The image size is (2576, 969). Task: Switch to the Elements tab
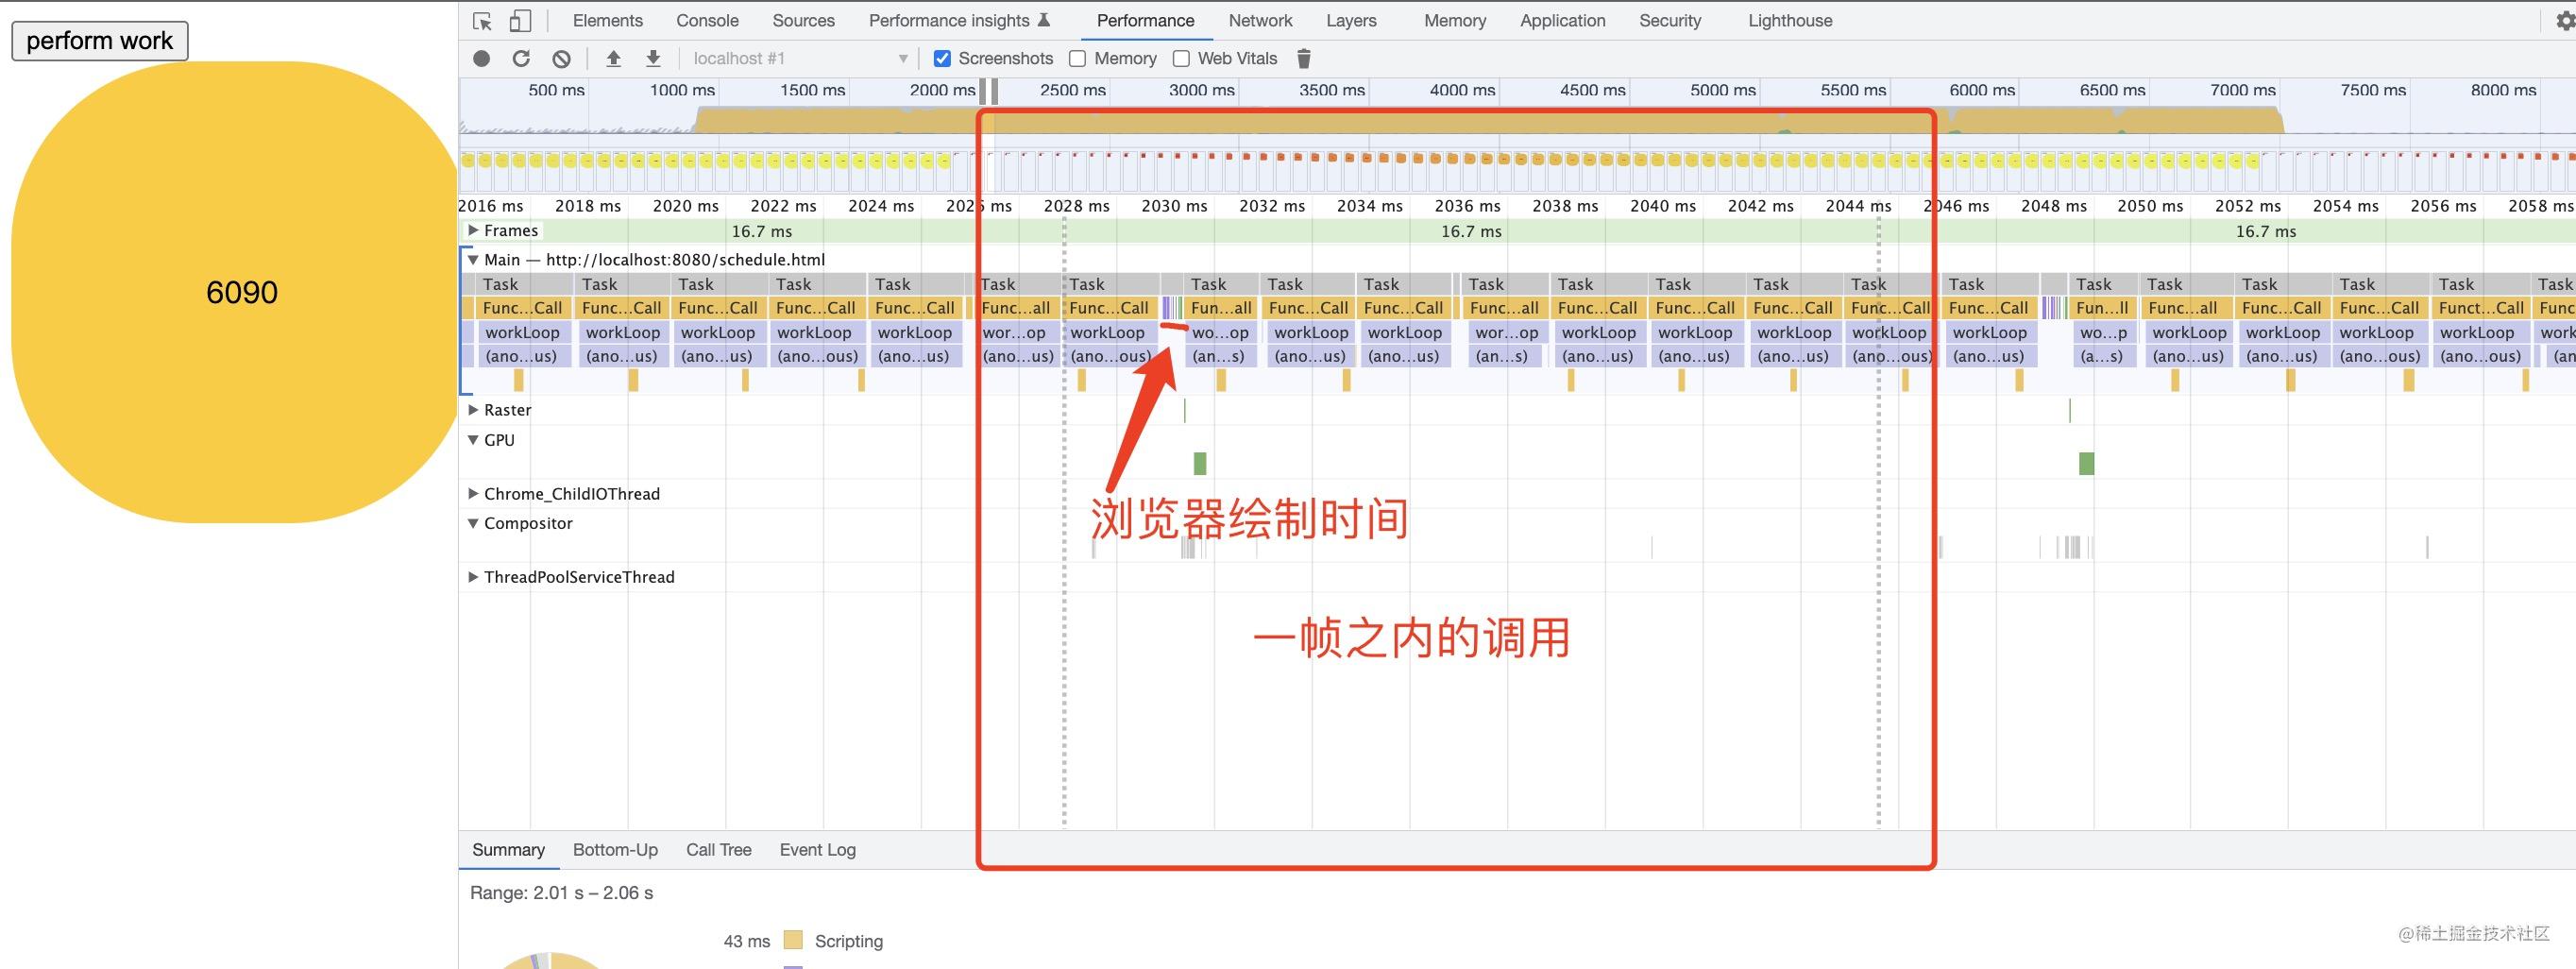(x=607, y=21)
